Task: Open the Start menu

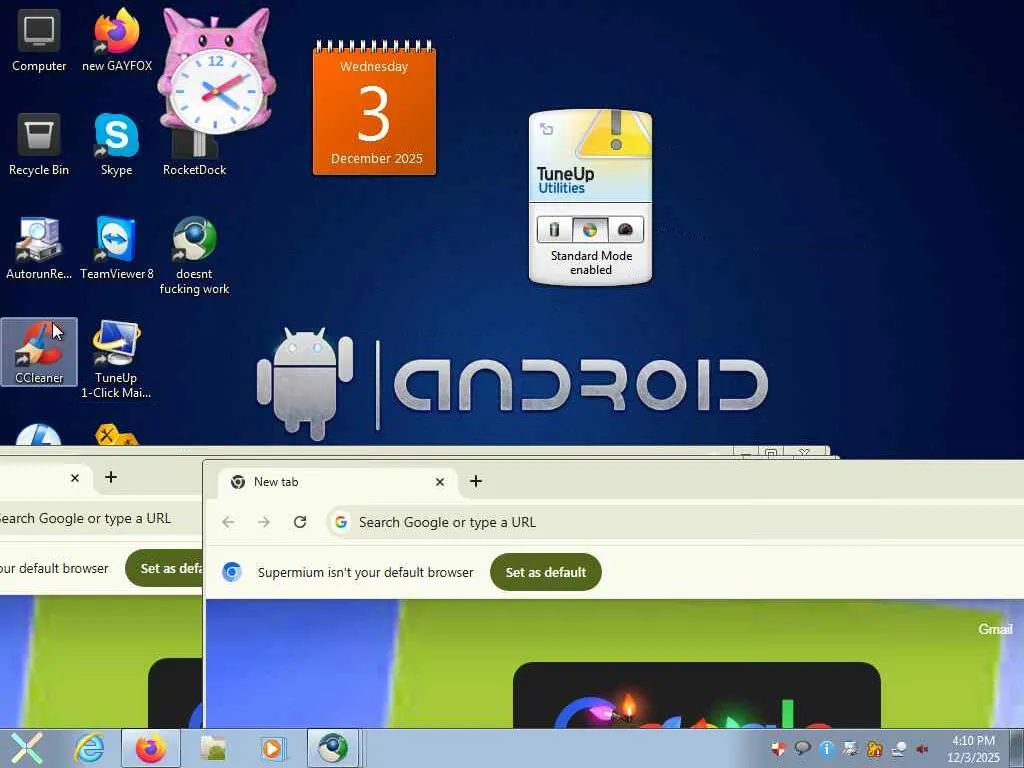Action: coord(27,748)
